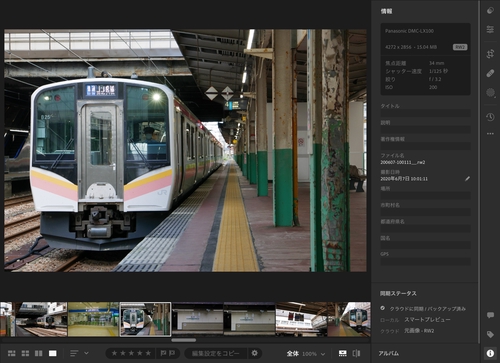Toggle the filmstrip visibility
The height and width of the screenshot is (363, 500).
[x=342, y=353]
